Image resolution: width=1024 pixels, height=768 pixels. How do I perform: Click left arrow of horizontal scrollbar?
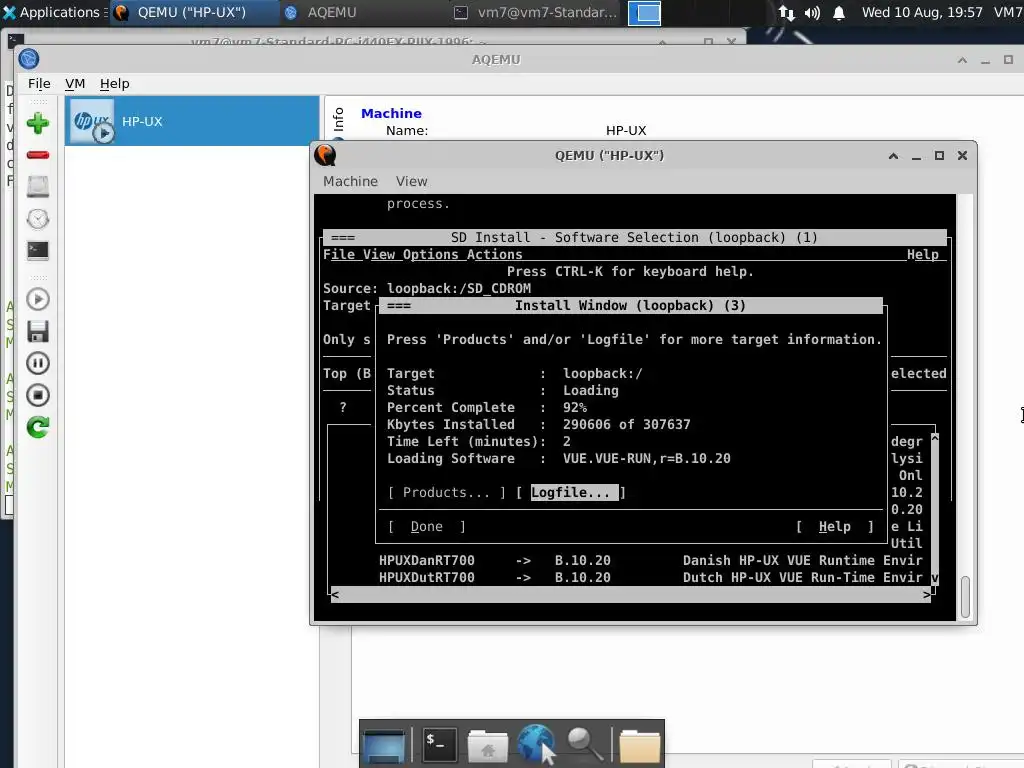point(335,594)
